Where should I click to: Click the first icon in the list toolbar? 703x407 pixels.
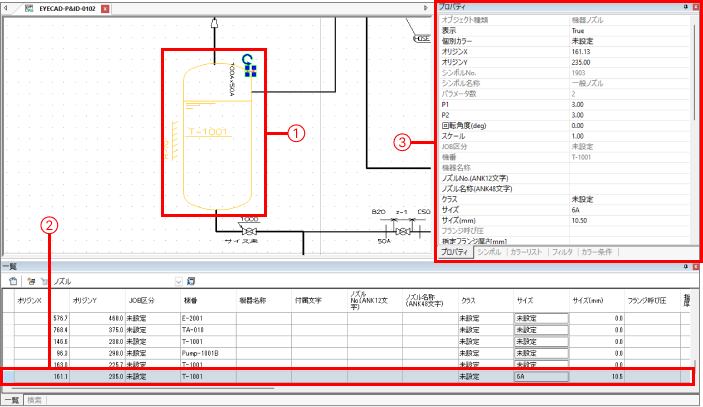(x=11, y=283)
